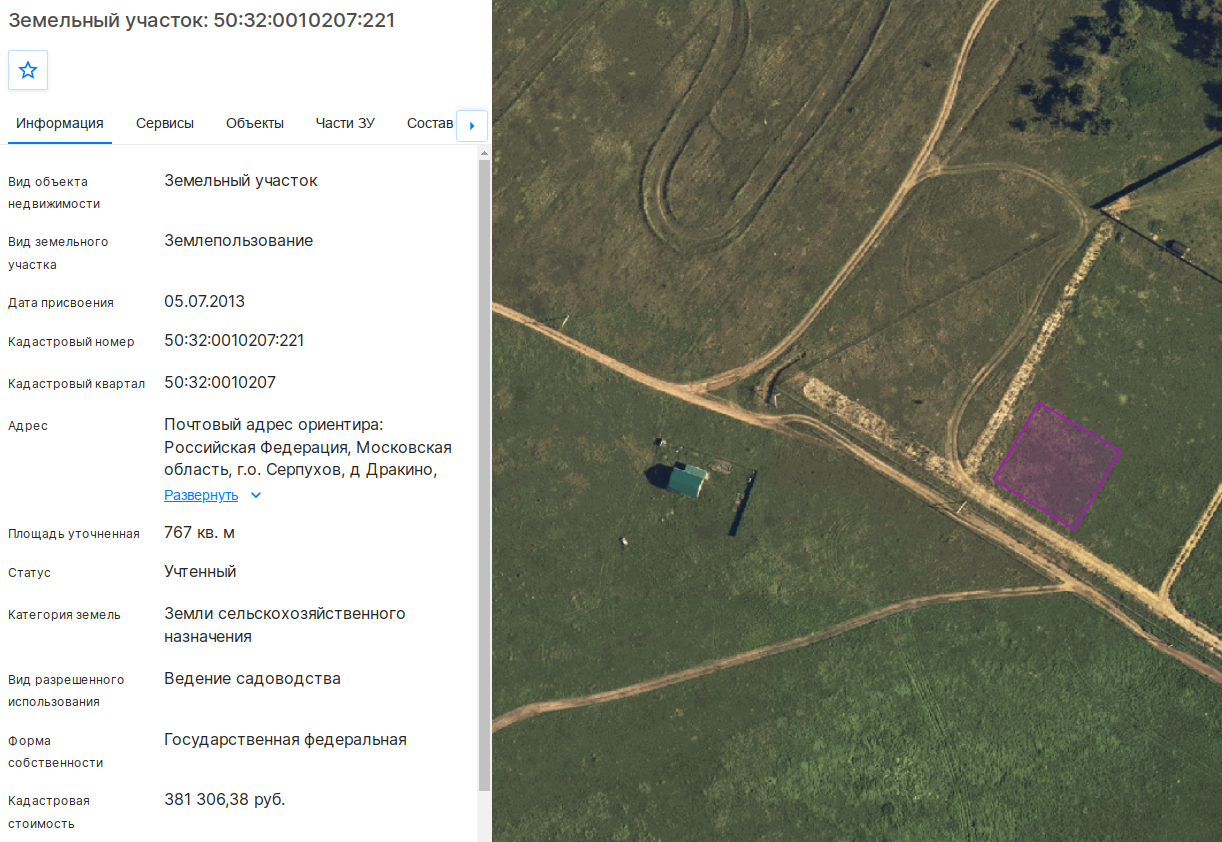Switch to the Объекты tab
1222x842 pixels.
(x=255, y=123)
